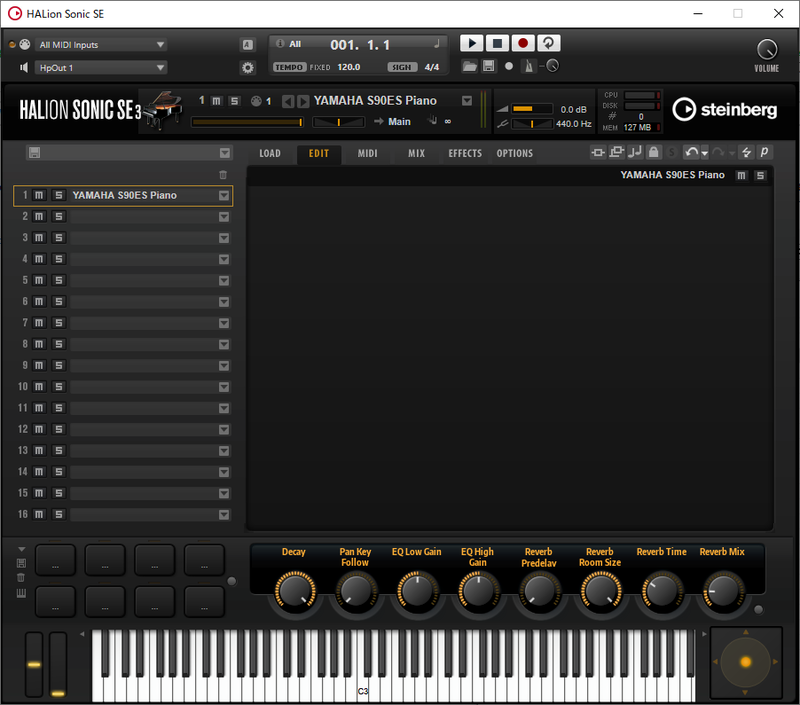Go to the MIX tab
Viewport: 800px width, 705px height.
point(416,154)
